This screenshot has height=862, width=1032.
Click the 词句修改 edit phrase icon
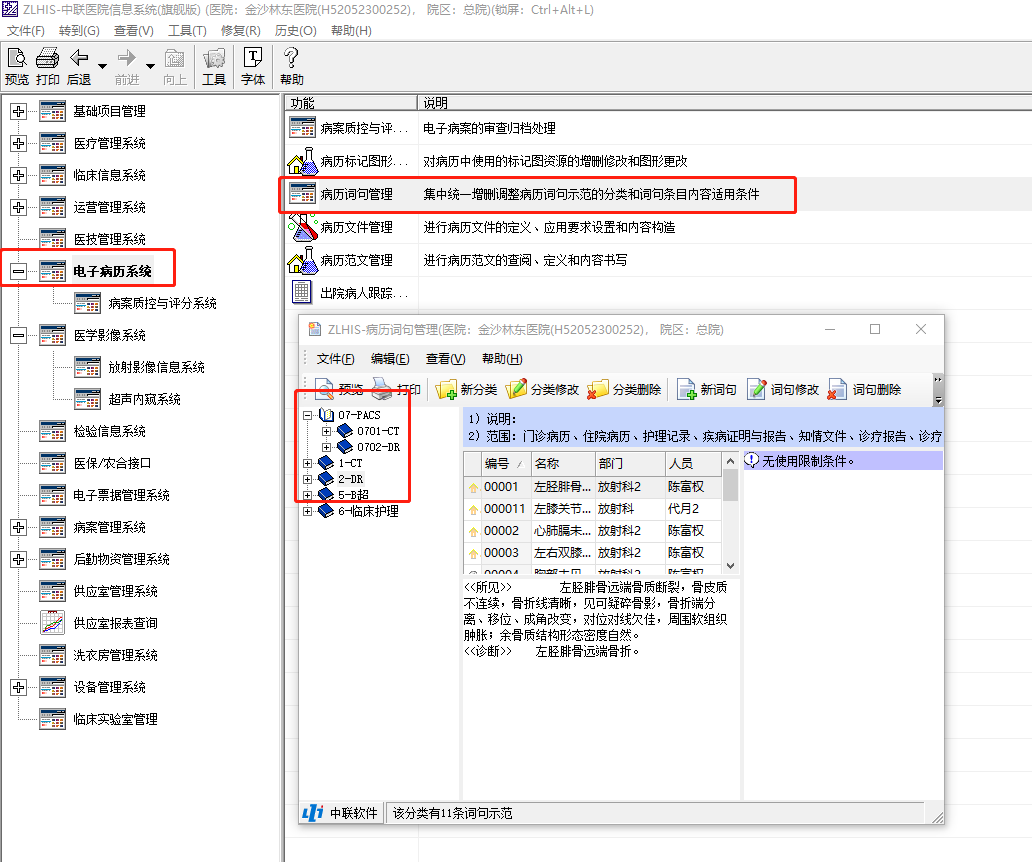pos(757,390)
